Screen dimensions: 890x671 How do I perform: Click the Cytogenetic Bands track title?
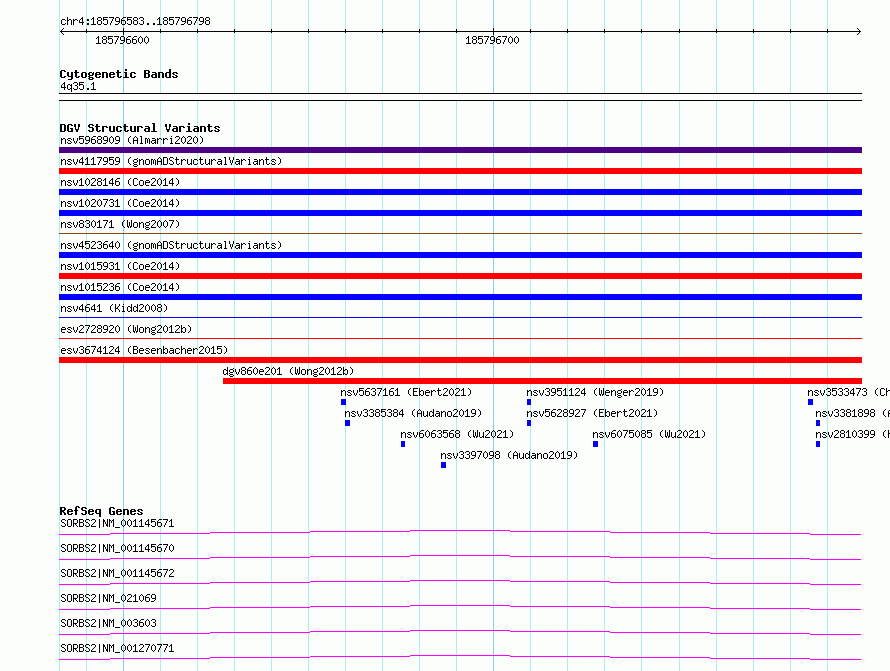click(119, 74)
